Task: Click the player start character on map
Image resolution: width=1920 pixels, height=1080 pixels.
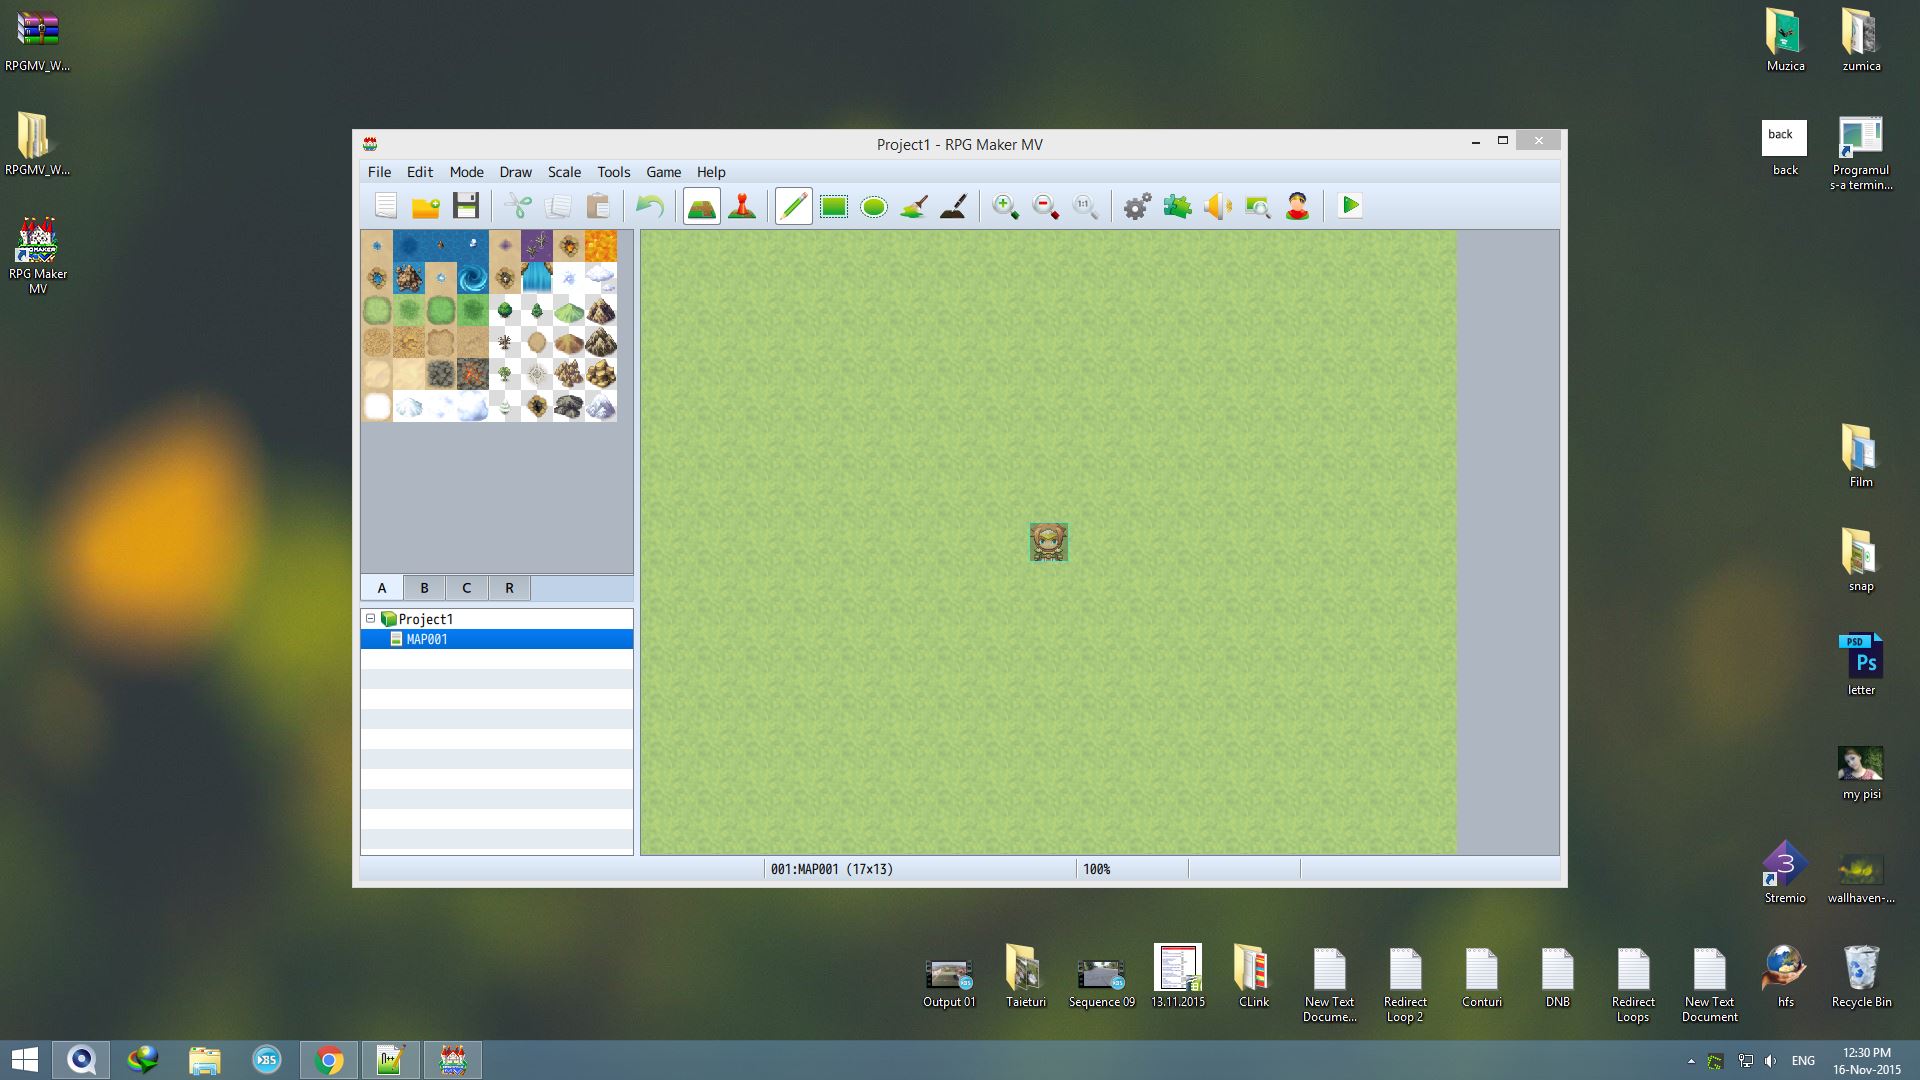Action: [1049, 542]
